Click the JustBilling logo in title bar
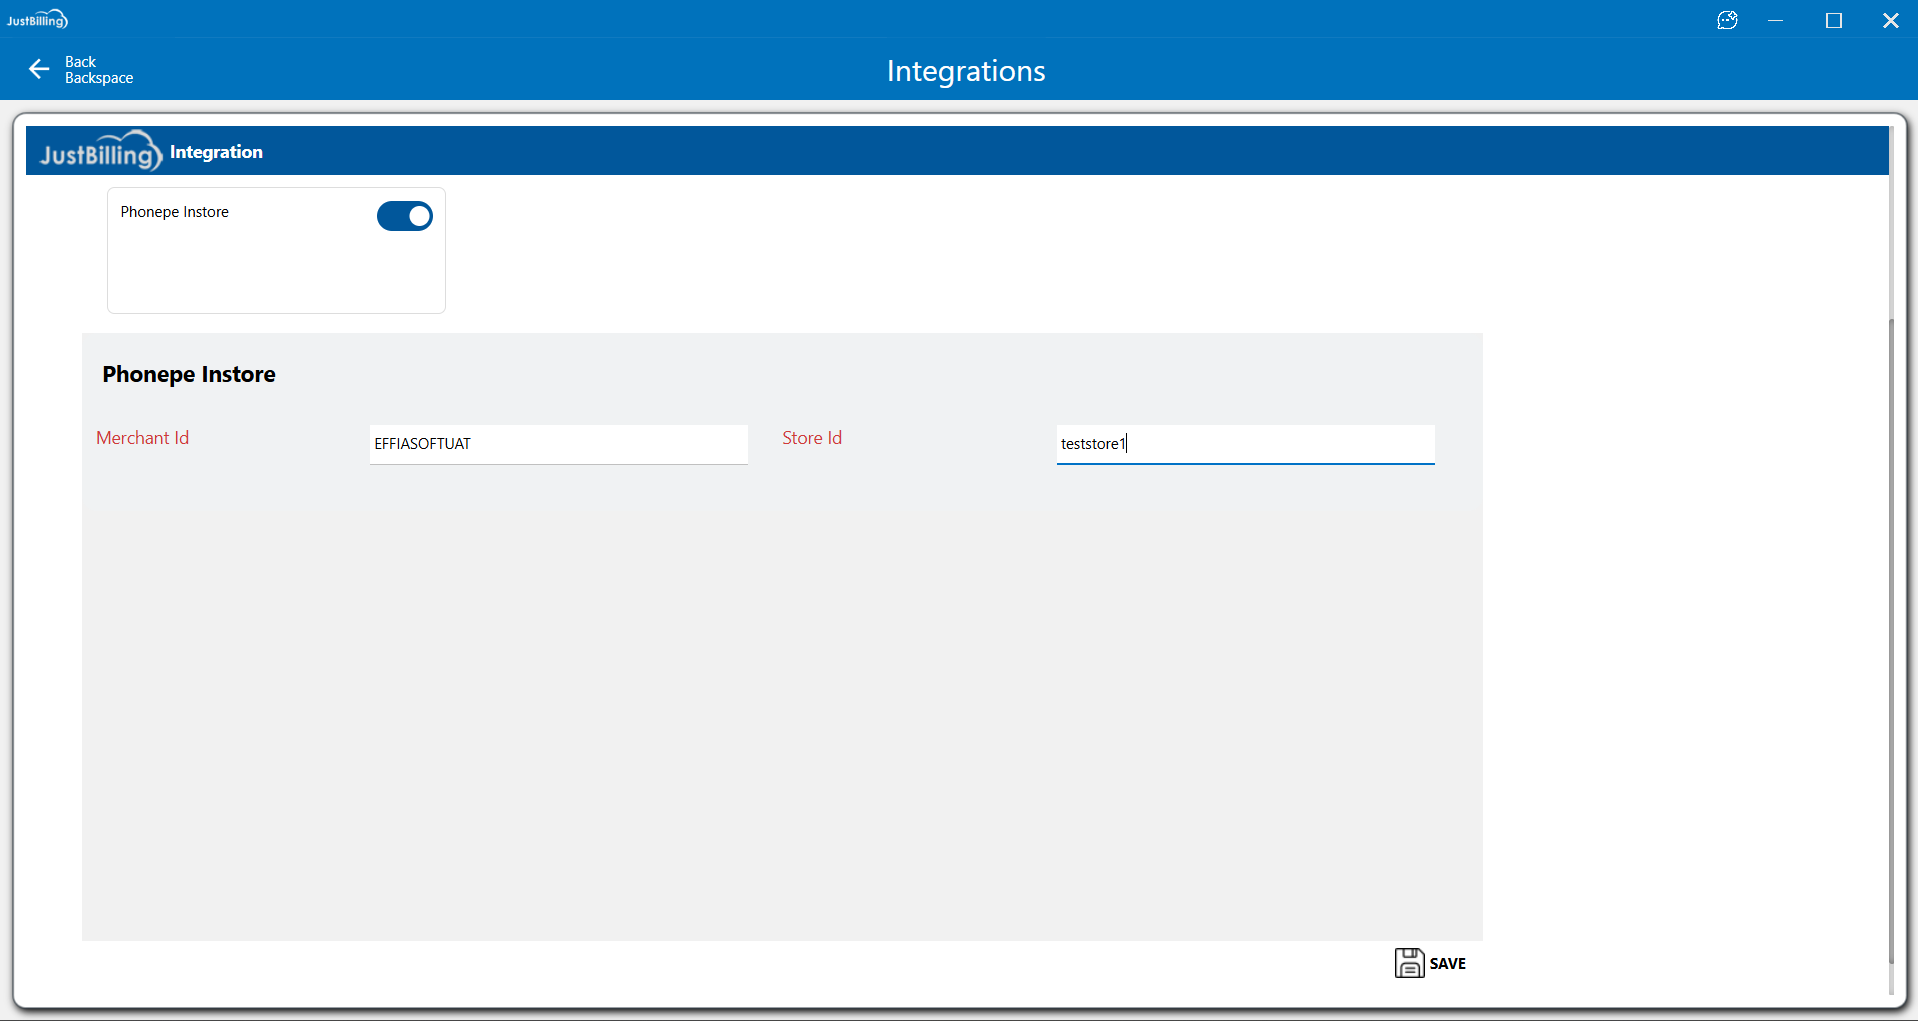The height and width of the screenshot is (1021, 1918). pyautogui.click(x=37, y=20)
